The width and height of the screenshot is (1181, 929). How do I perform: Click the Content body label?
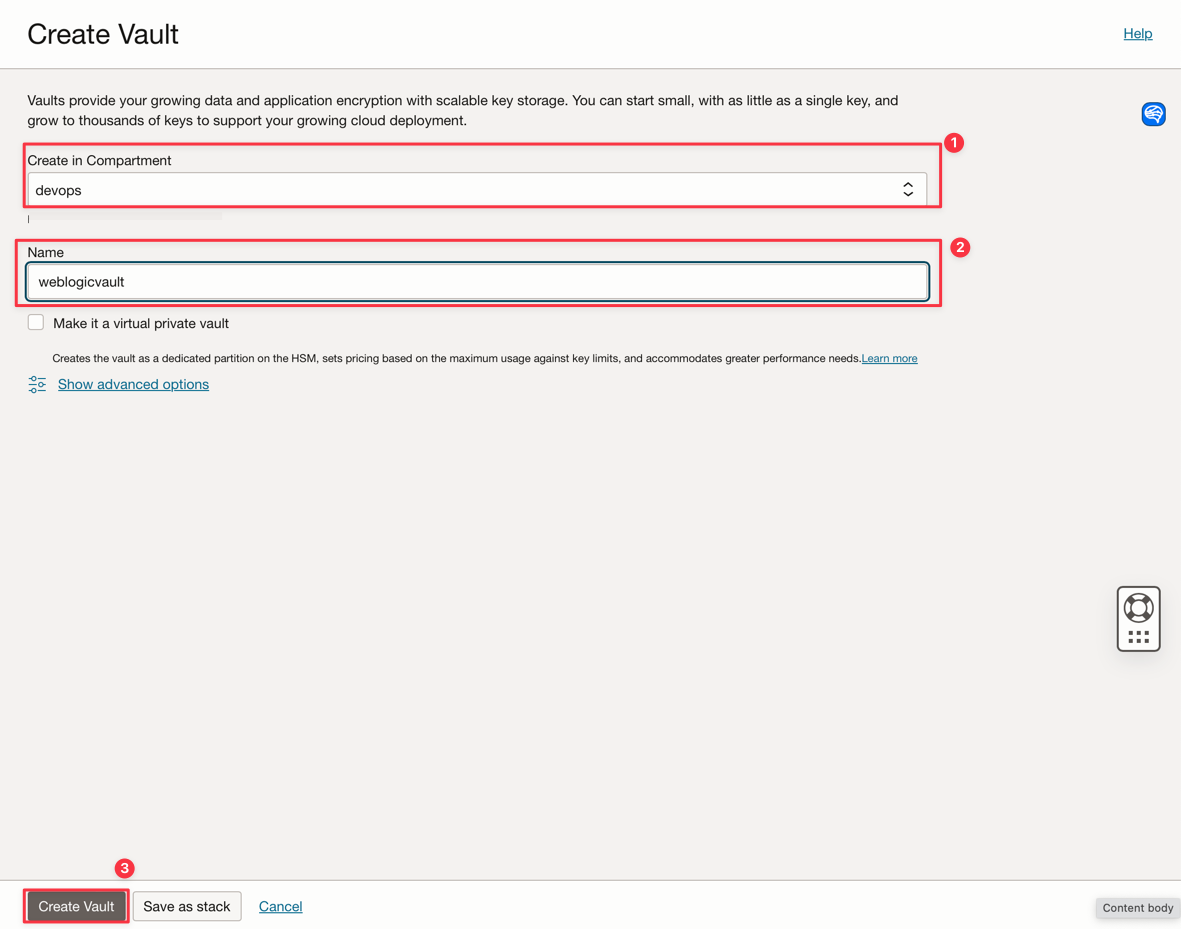(x=1137, y=908)
